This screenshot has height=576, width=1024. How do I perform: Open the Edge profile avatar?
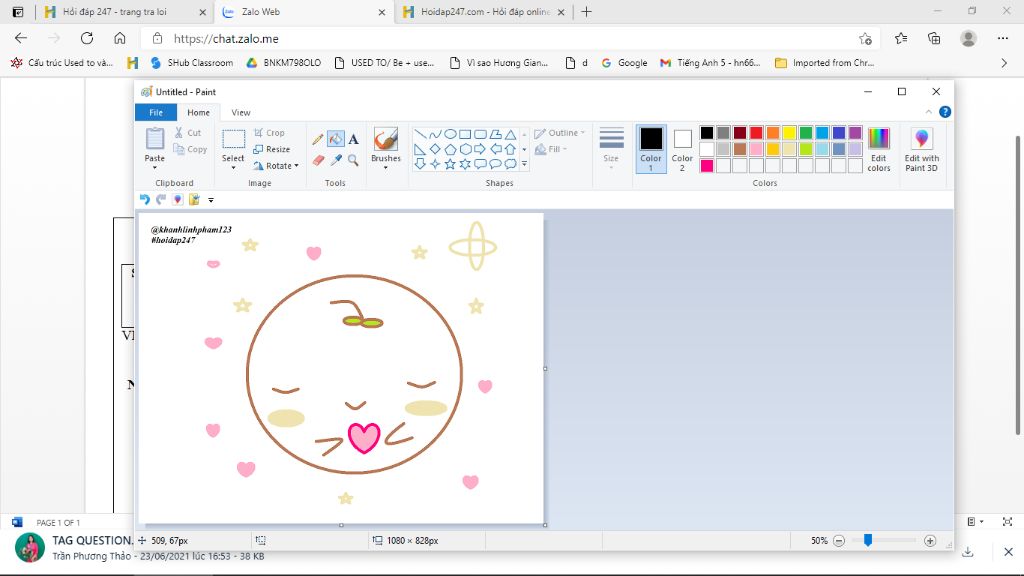[968, 39]
